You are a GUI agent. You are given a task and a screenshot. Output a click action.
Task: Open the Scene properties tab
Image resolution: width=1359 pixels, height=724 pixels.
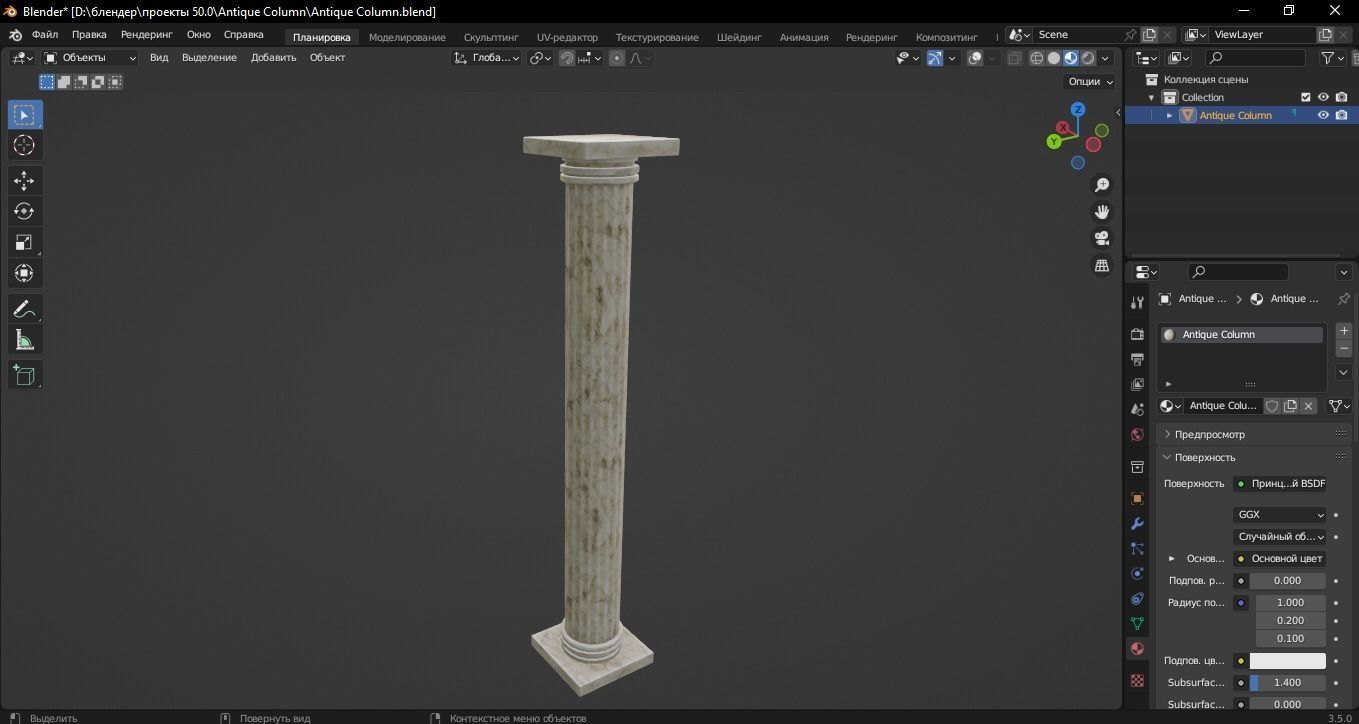1137,409
